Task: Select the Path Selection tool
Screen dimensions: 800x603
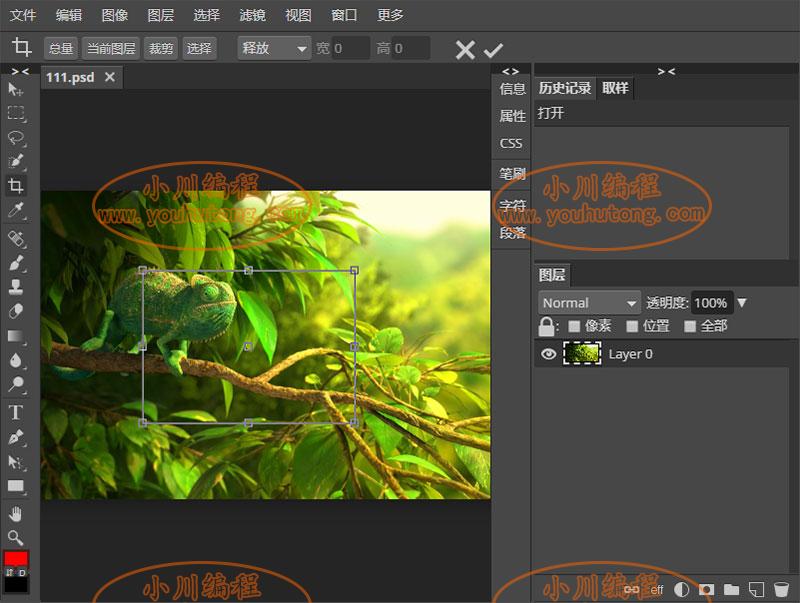Action: pyautogui.click(x=15, y=462)
